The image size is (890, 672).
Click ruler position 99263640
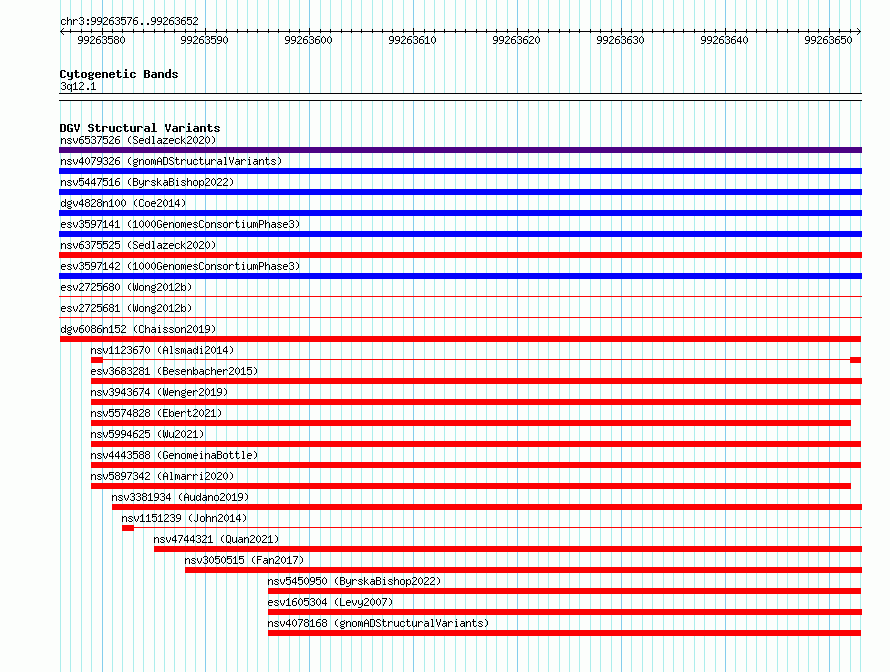[724, 40]
